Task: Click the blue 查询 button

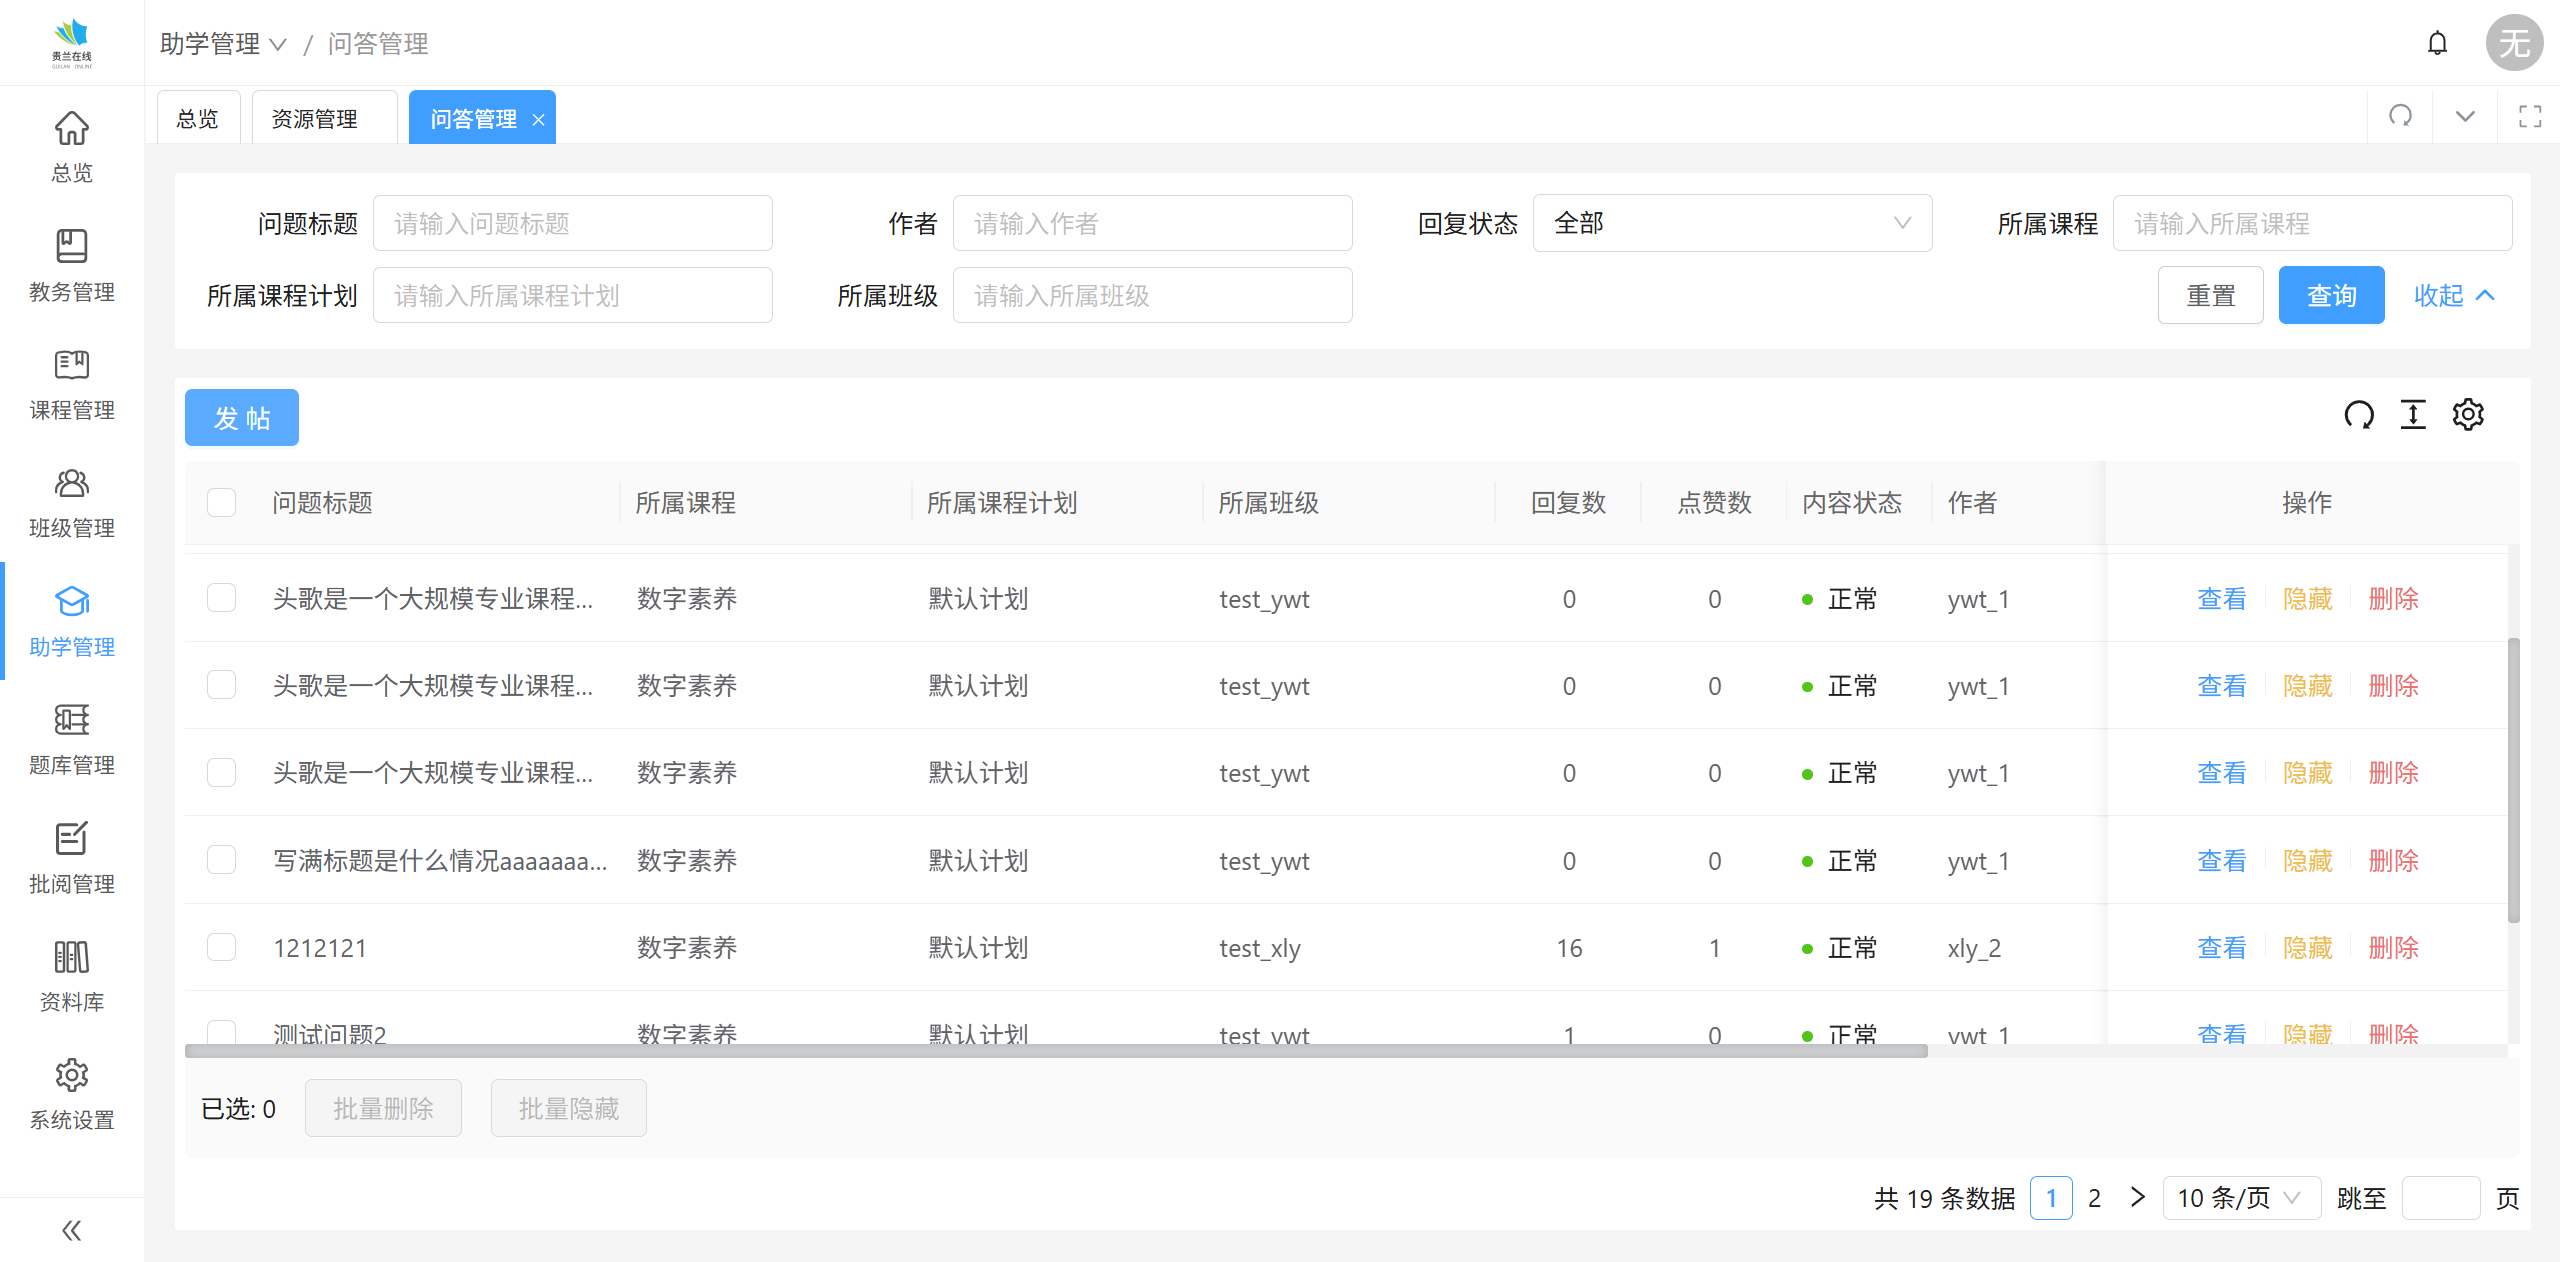Action: (2330, 295)
